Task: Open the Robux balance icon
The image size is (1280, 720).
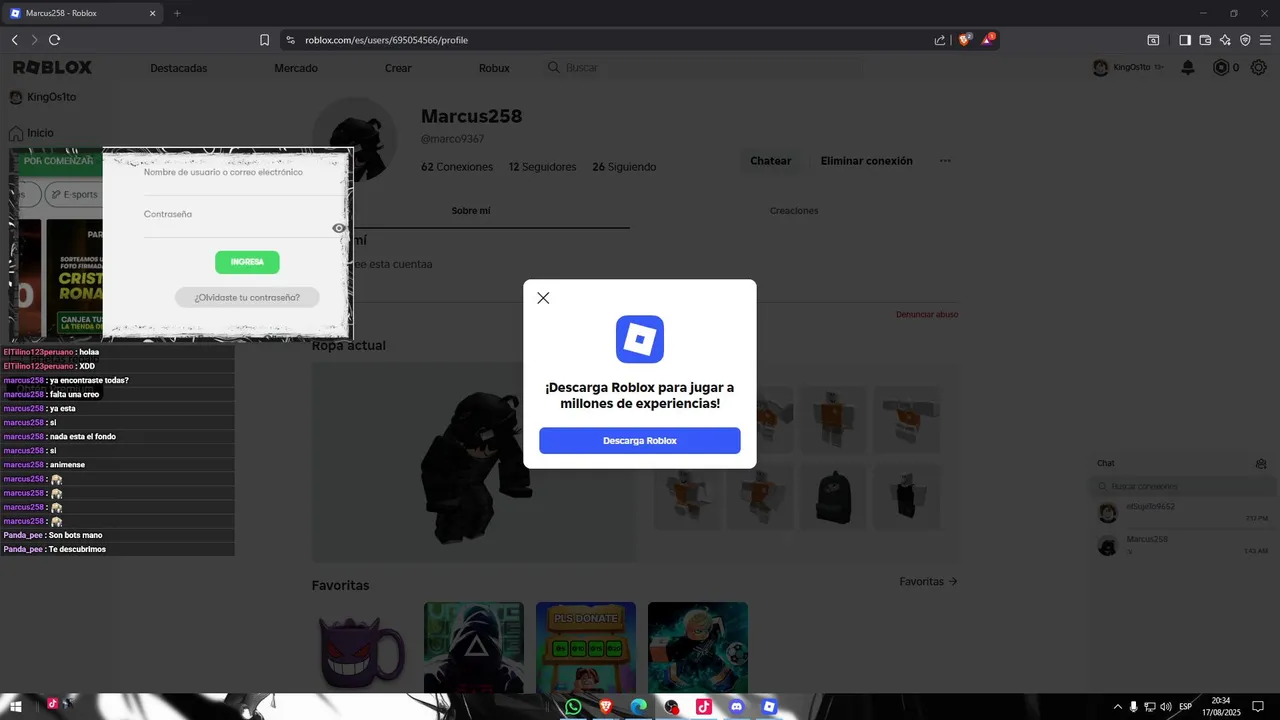Action: click(1220, 68)
